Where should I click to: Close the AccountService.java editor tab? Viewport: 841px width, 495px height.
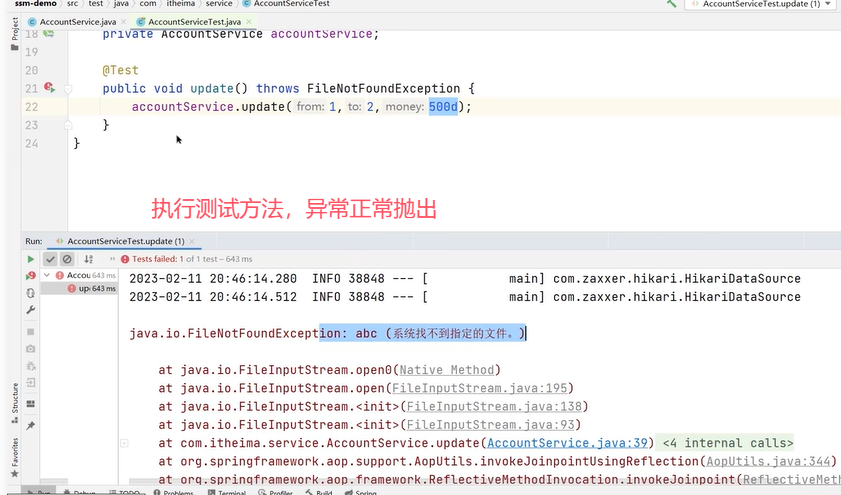coord(123,22)
